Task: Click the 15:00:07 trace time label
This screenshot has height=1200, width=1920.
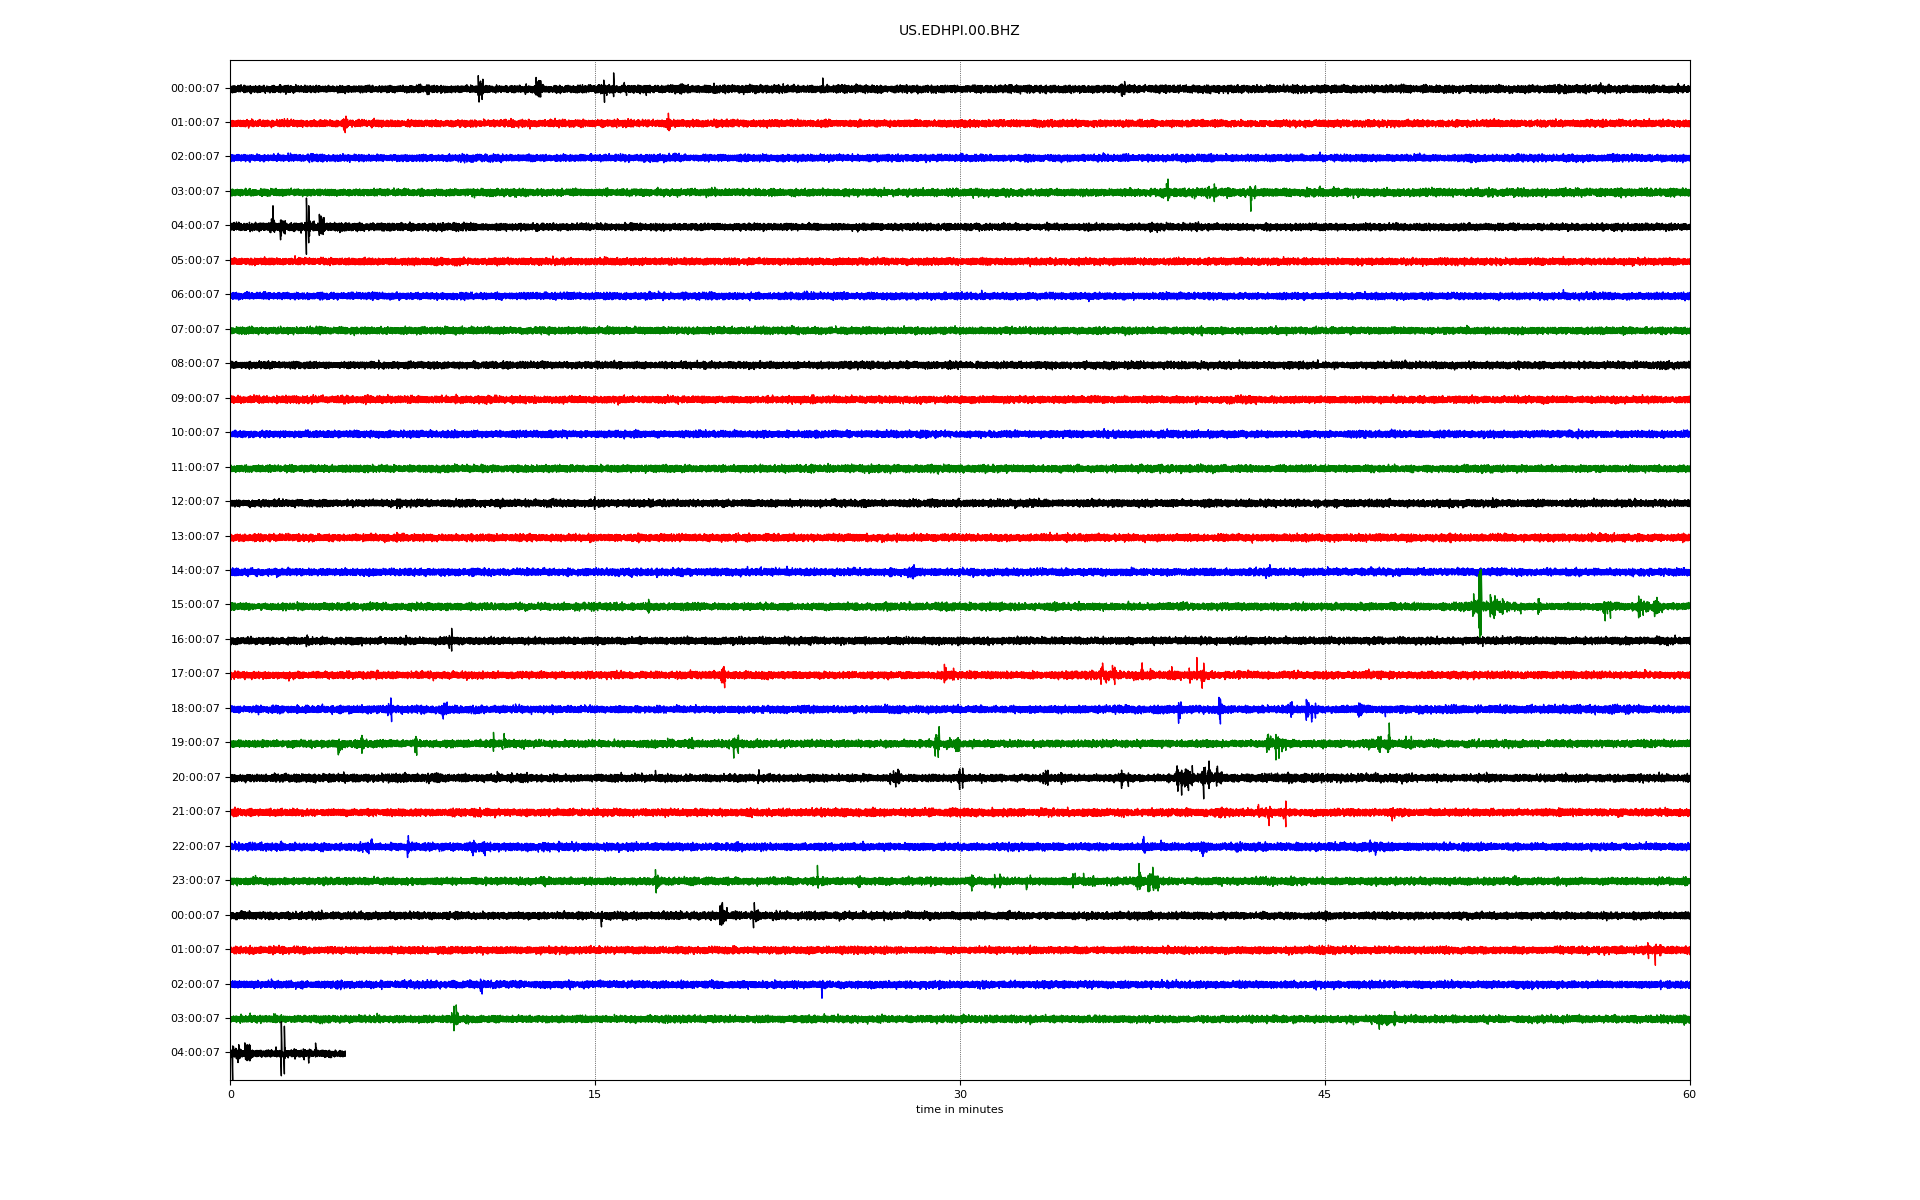Action: tap(195, 605)
